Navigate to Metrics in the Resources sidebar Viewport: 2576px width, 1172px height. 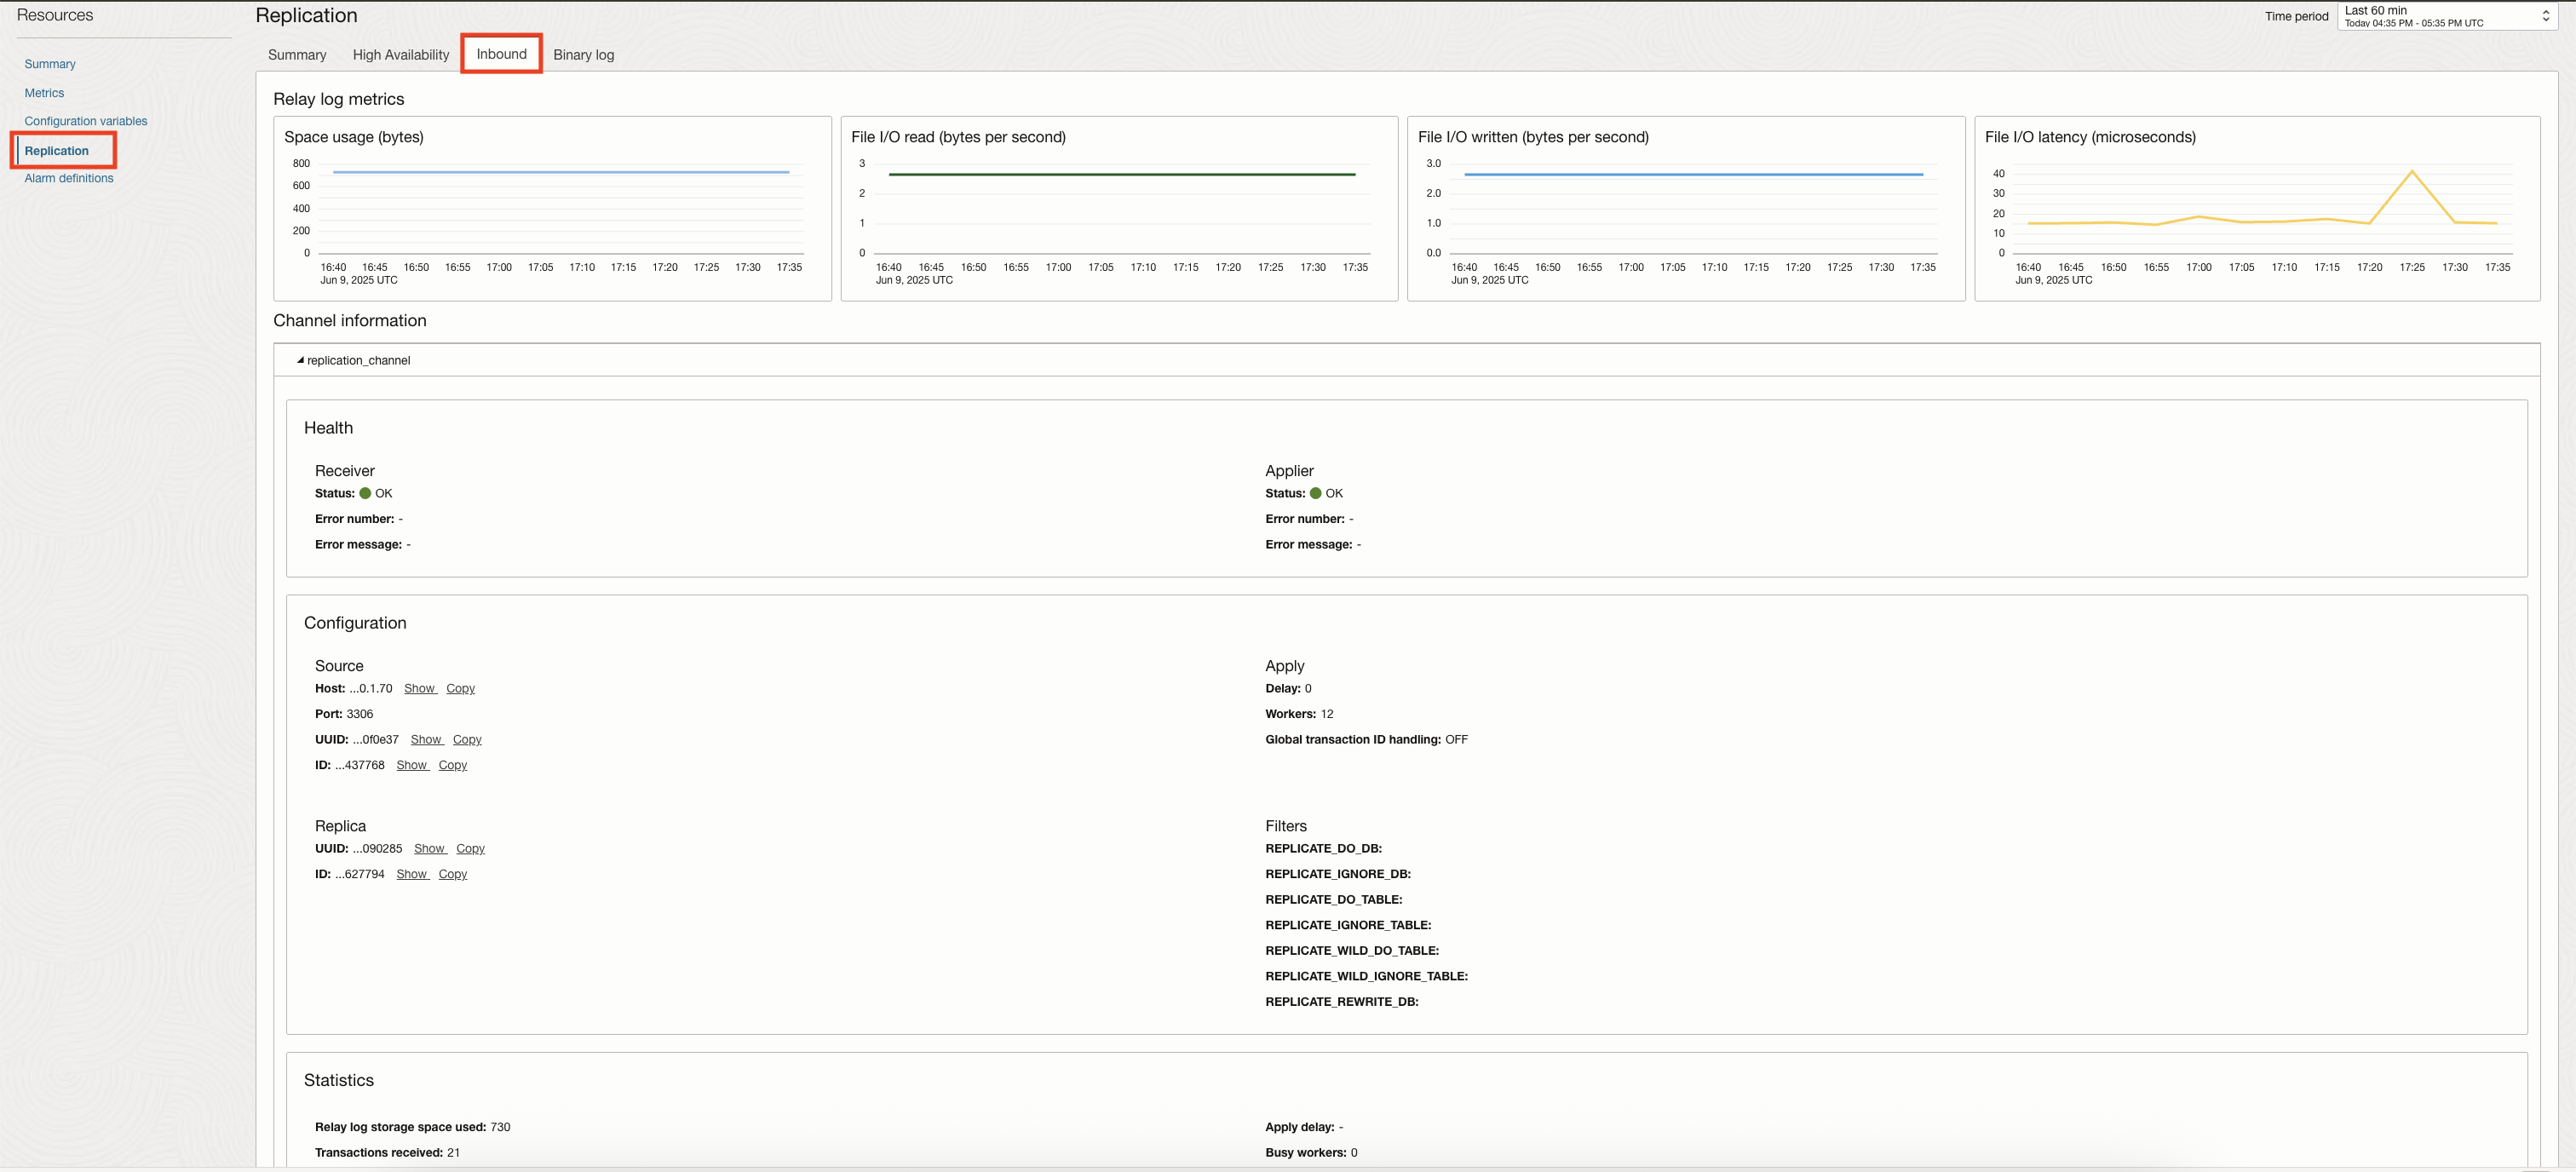click(44, 92)
